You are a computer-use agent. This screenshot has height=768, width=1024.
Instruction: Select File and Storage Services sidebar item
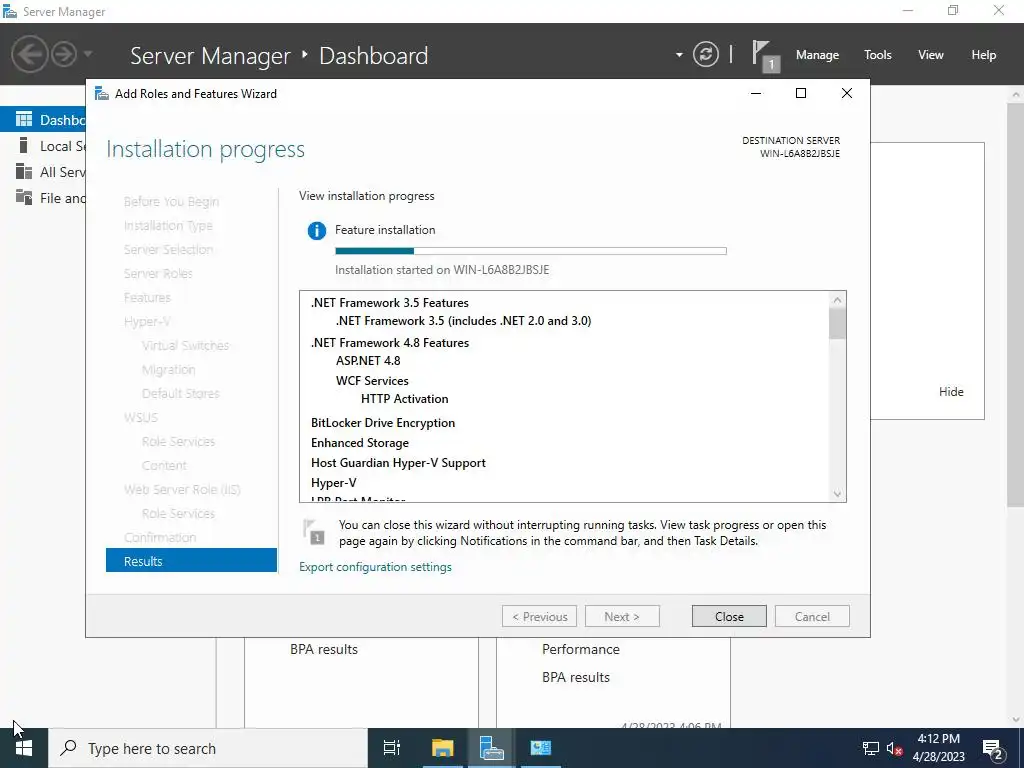point(43,198)
